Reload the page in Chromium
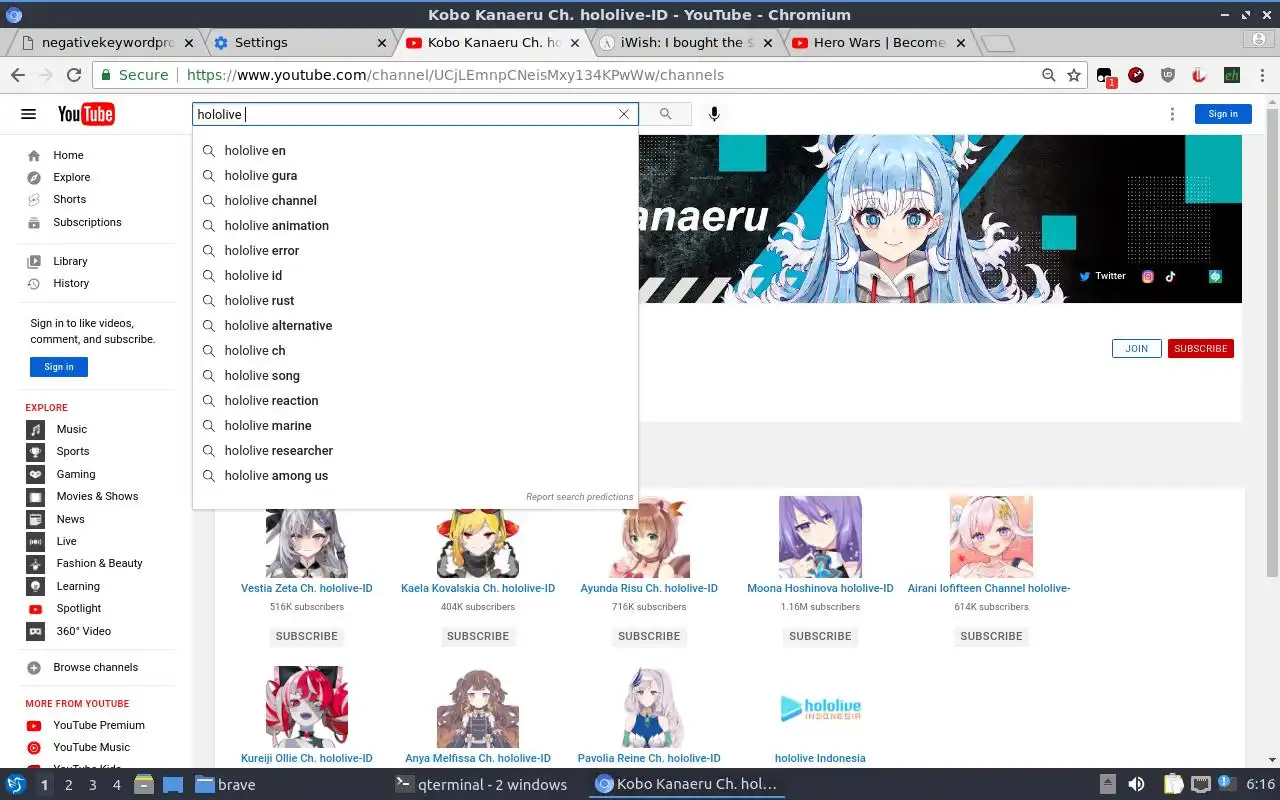 tap(74, 75)
